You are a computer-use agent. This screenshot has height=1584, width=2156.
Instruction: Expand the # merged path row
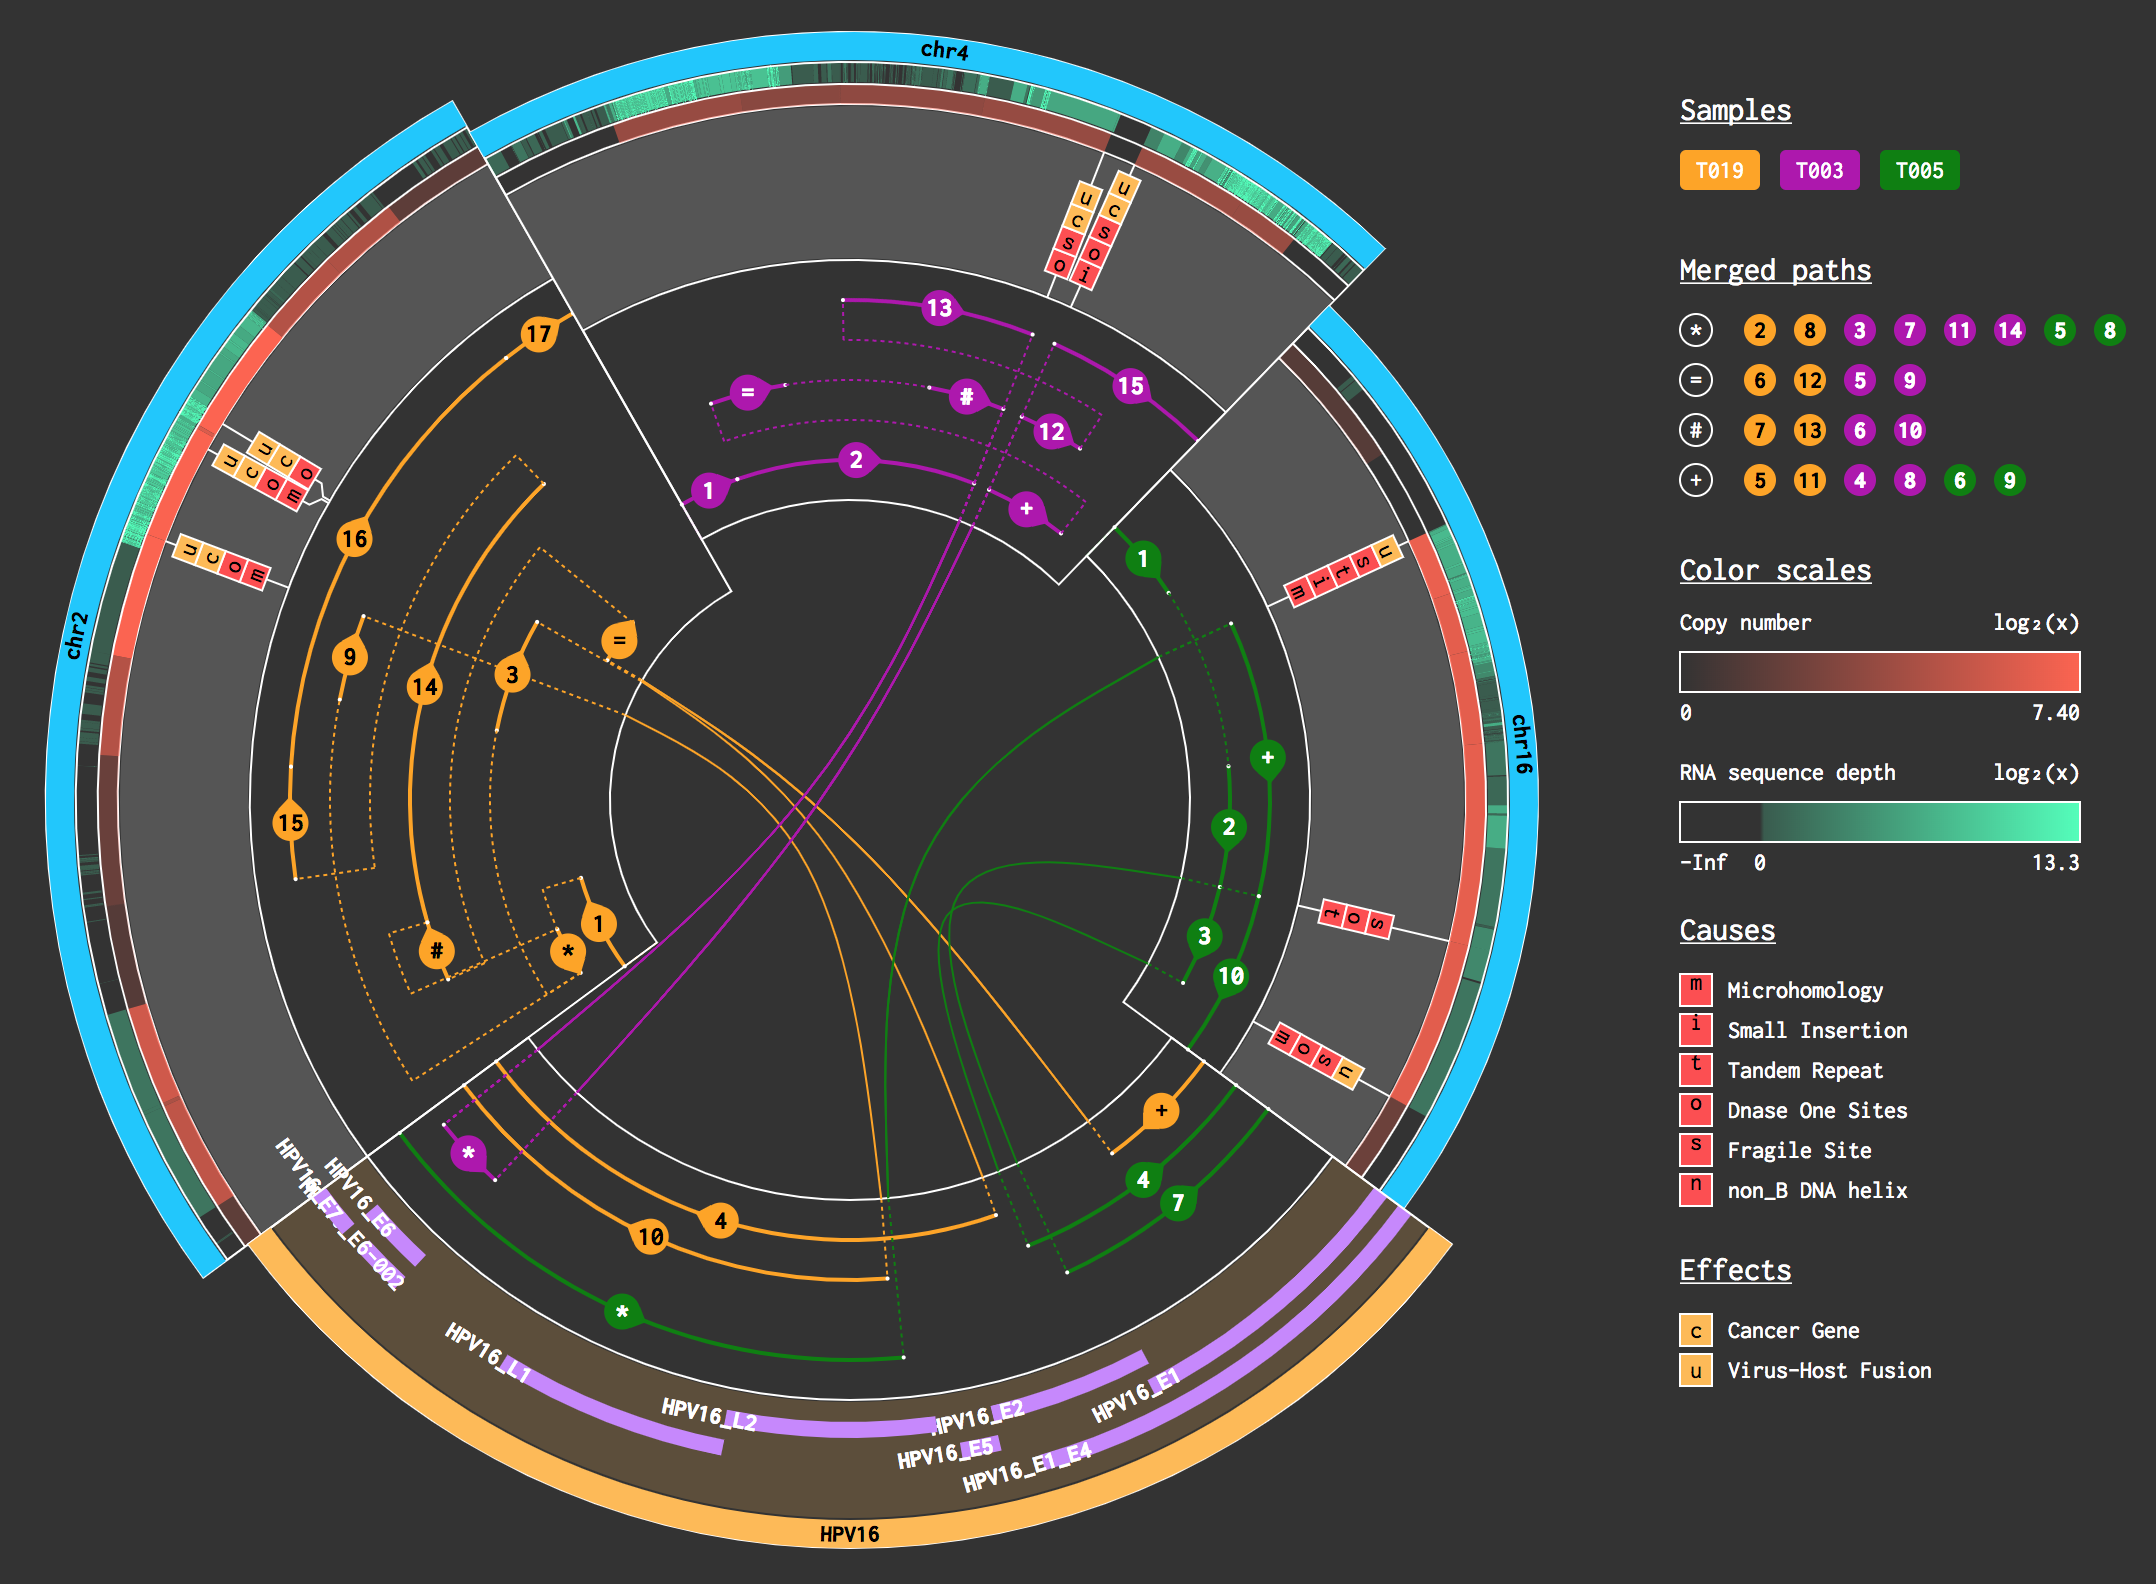pos(1696,430)
